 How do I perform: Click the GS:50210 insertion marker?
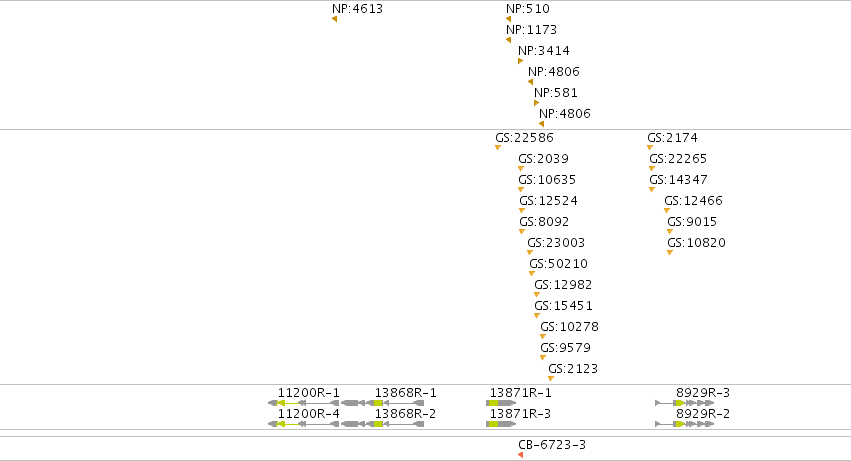[x=532, y=274]
